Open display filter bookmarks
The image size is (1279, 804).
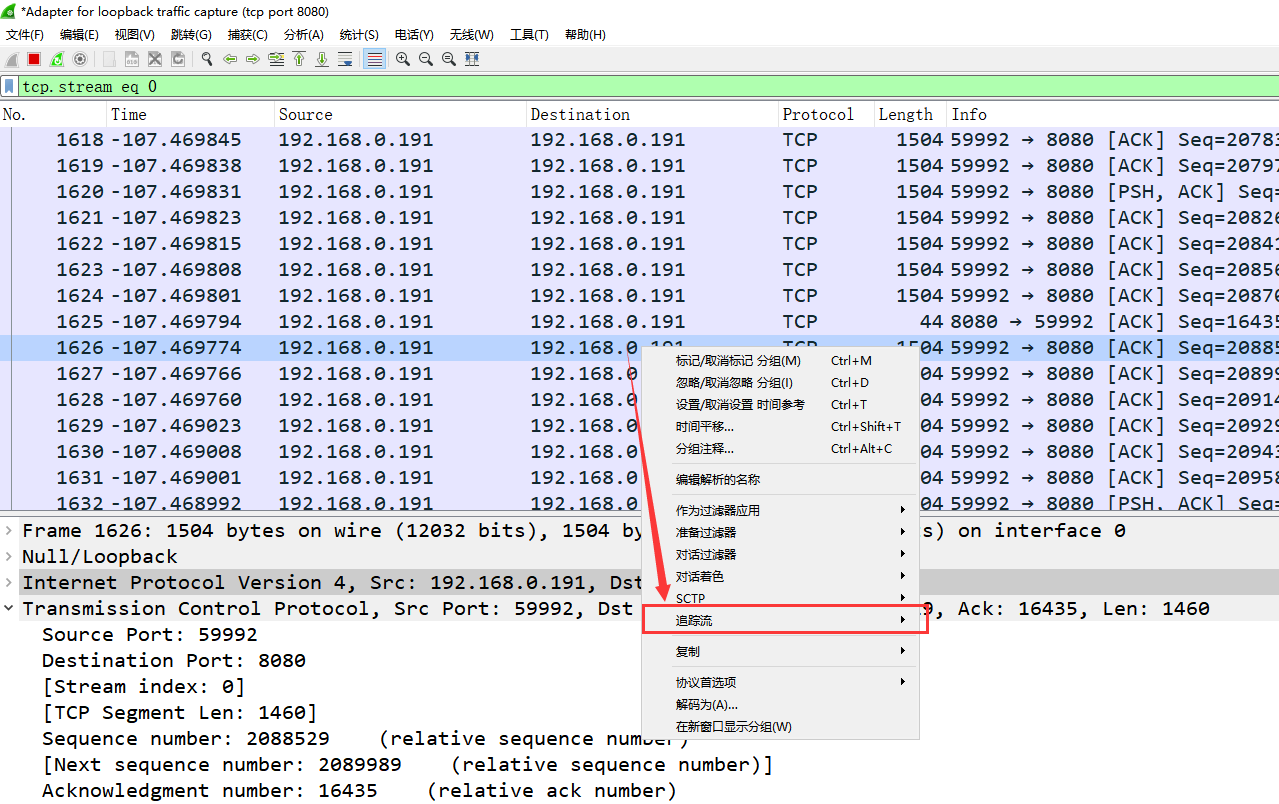pos(9,87)
